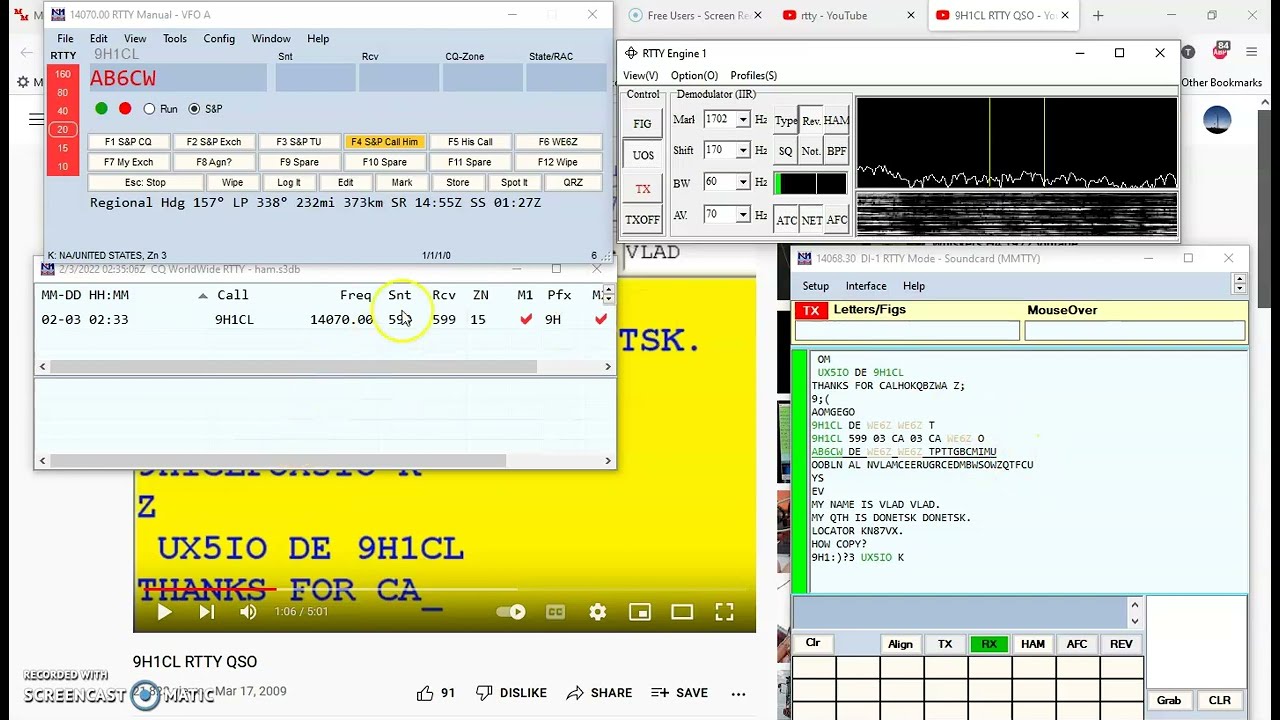This screenshot has width=1280, height=720.
Task: Click F4 S&P Call Him button
Action: click(385, 142)
